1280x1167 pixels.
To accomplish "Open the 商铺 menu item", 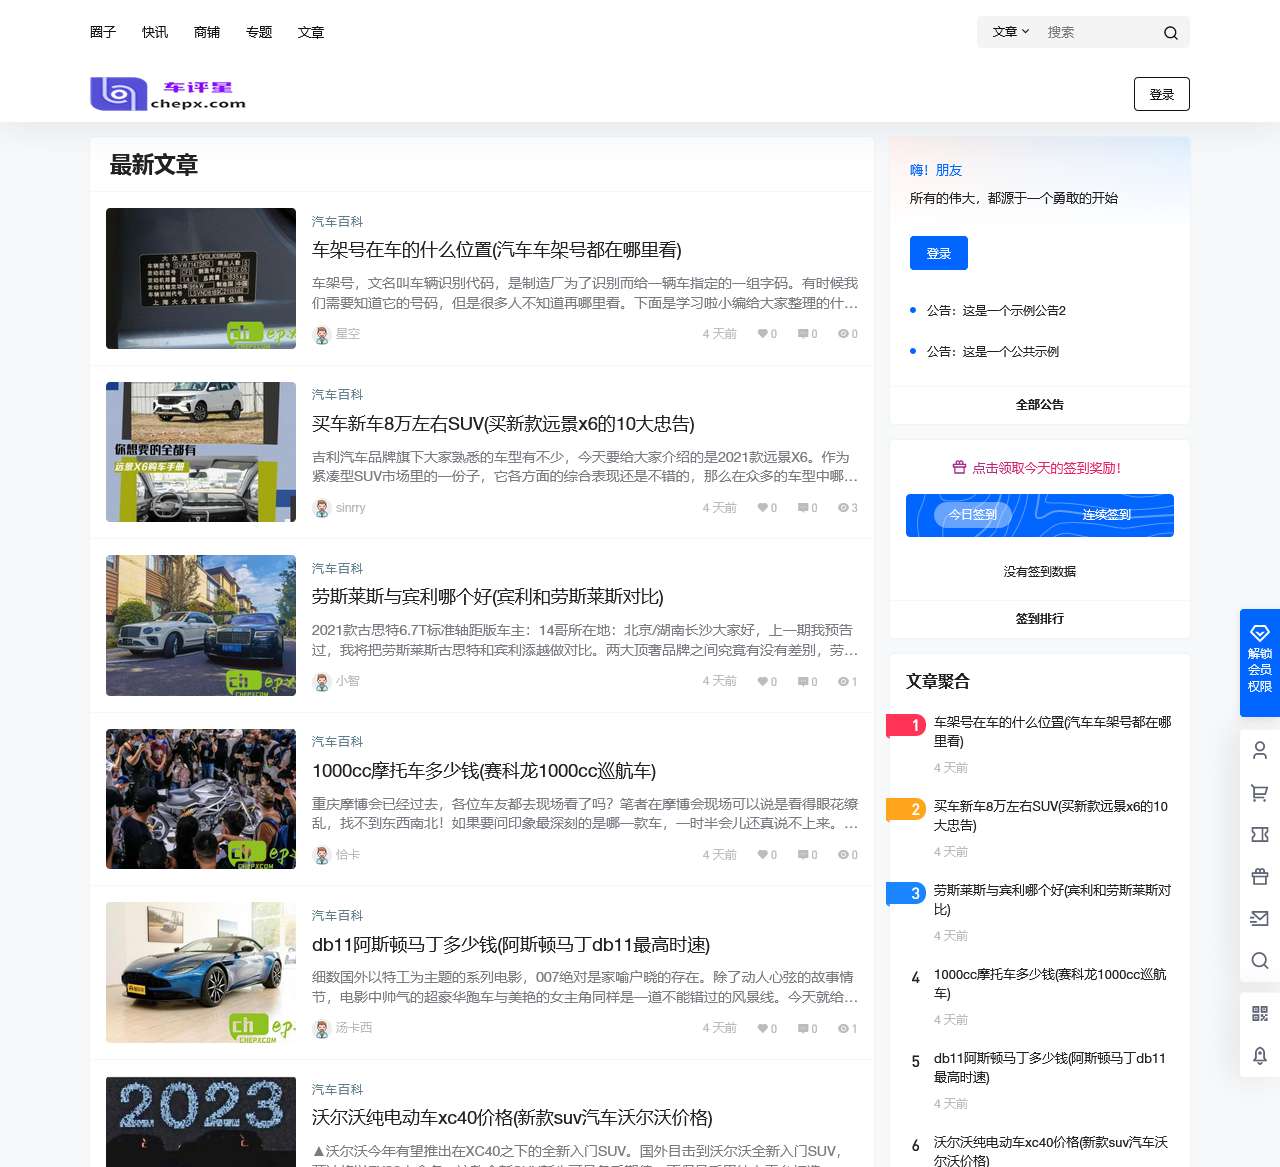I will point(207,32).
